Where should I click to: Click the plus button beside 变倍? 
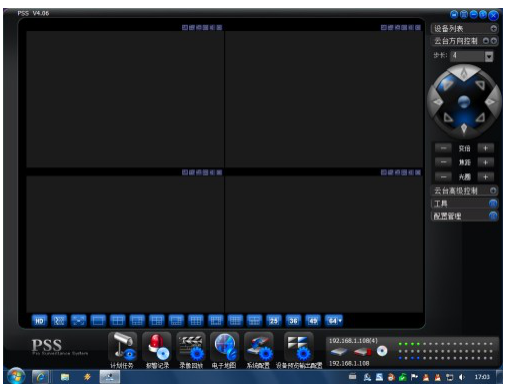click(485, 148)
